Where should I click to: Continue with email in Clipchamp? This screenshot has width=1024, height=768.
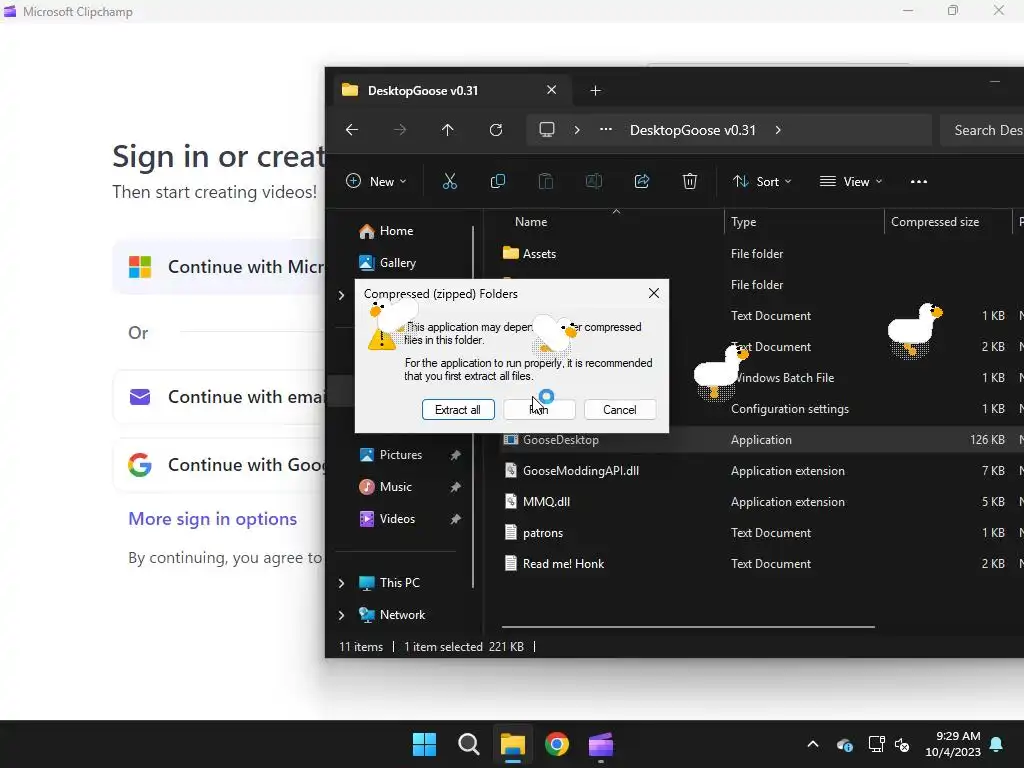[219, 396]
